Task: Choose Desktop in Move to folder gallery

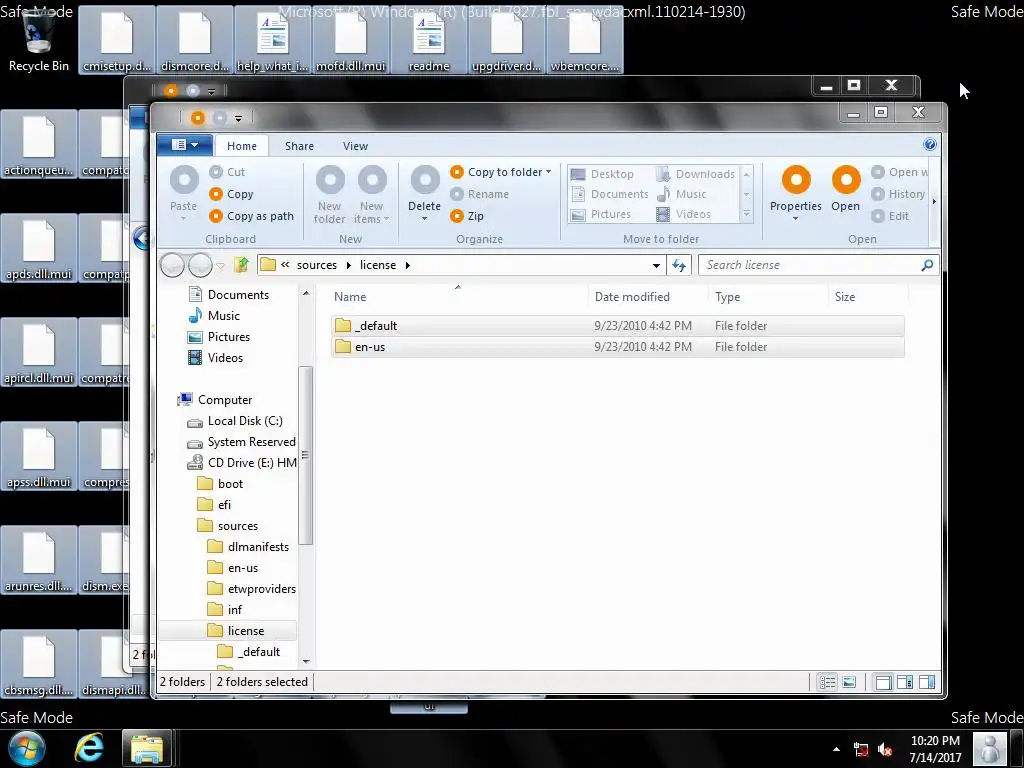Action: pos(602,174)
